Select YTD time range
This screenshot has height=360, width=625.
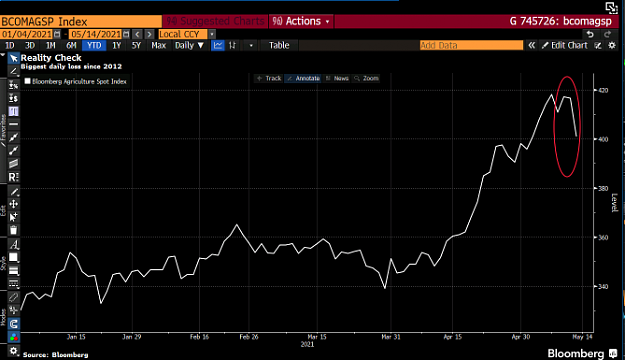pyautogui.click(x=94, y=45)
